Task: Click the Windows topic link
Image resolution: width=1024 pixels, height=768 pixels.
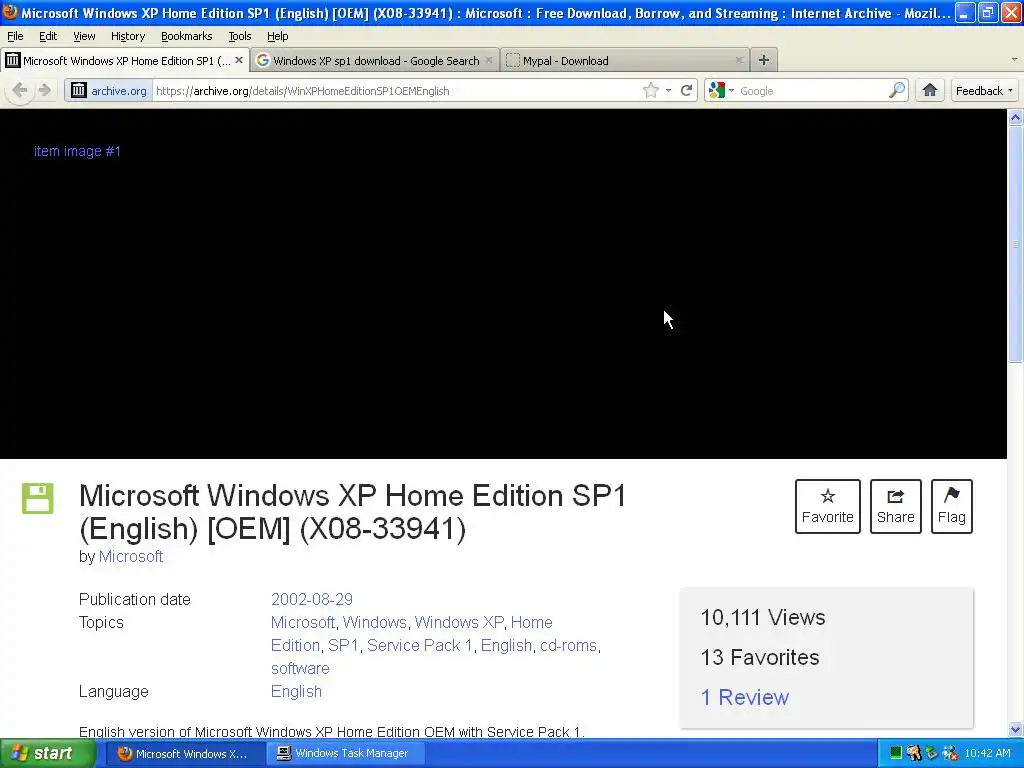Action: point(374,622)
